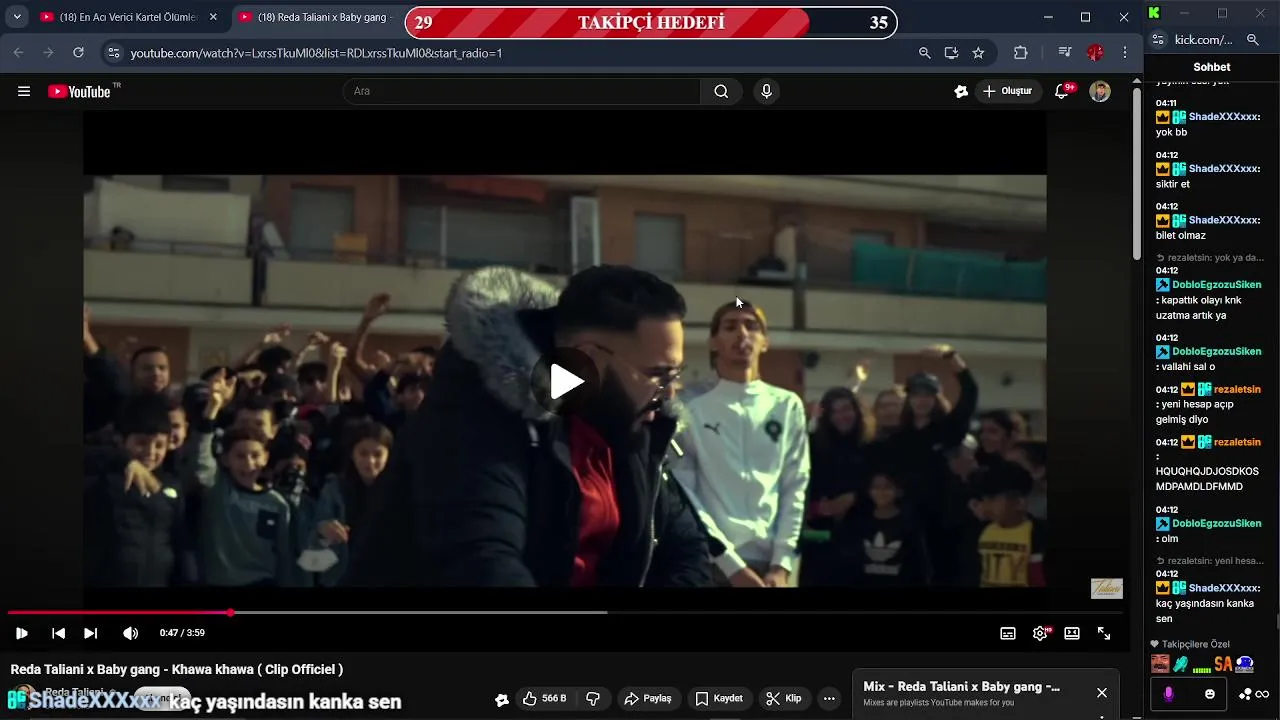Open site information icon beside URL
The width and height of the screenshot is (1280, 720).
[x=113, y=53]
